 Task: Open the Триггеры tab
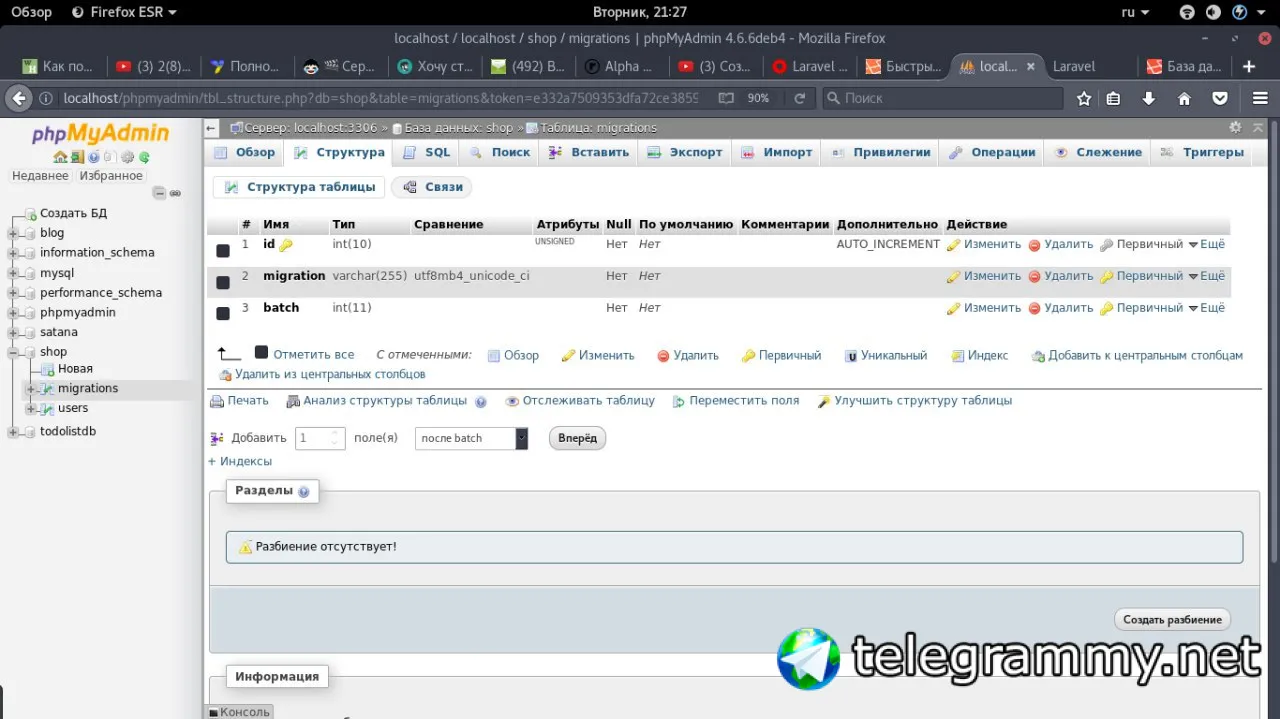(1203, 153)
